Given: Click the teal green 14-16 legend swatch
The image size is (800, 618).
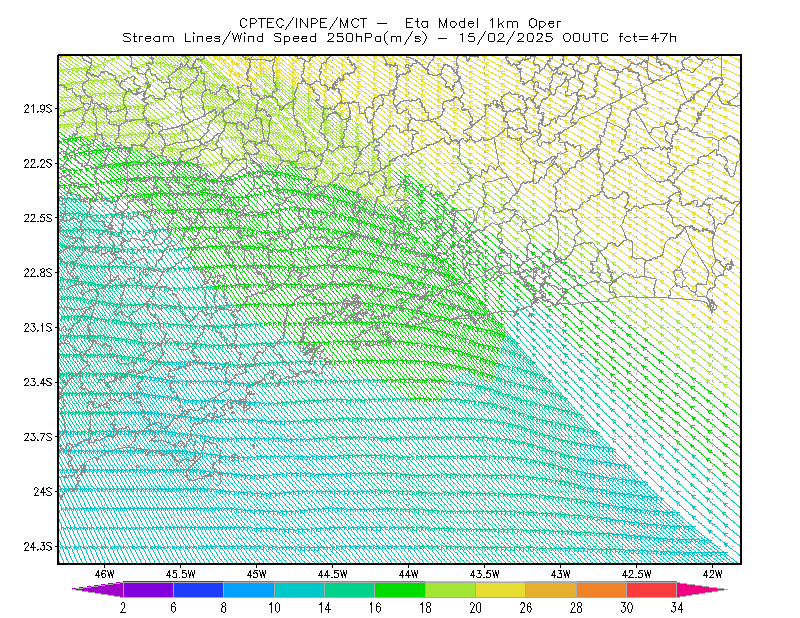Looking at the screenshot, I should 349,589.
